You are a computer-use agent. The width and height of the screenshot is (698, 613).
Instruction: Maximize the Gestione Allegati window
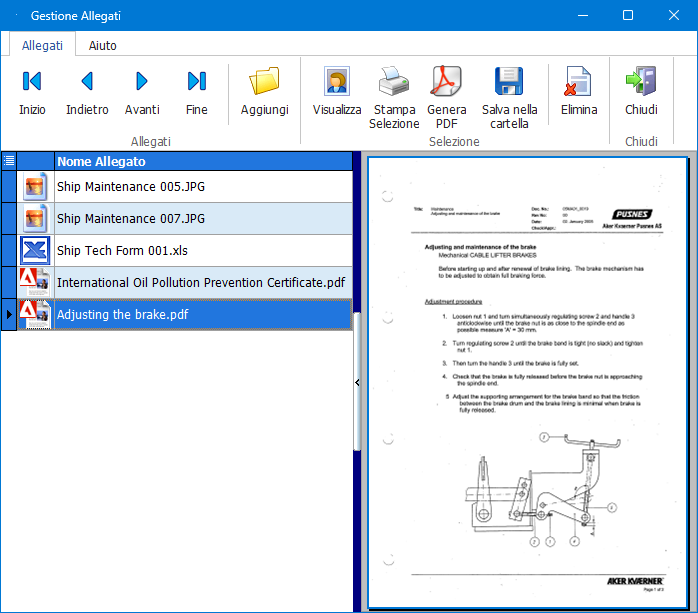(x=628, y=15)
